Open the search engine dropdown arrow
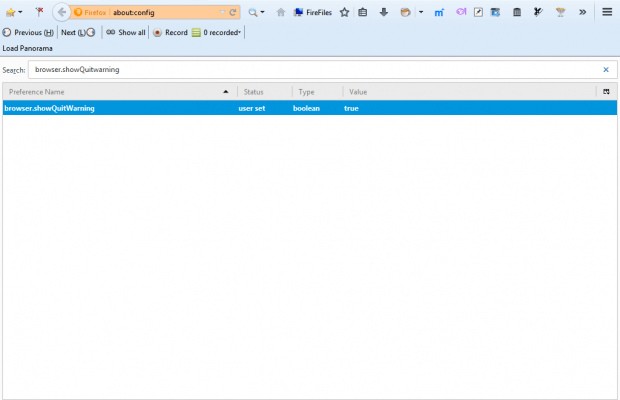The width and height of the screenshot is (620, 400). pyautogui.click(x=263, y=13)
